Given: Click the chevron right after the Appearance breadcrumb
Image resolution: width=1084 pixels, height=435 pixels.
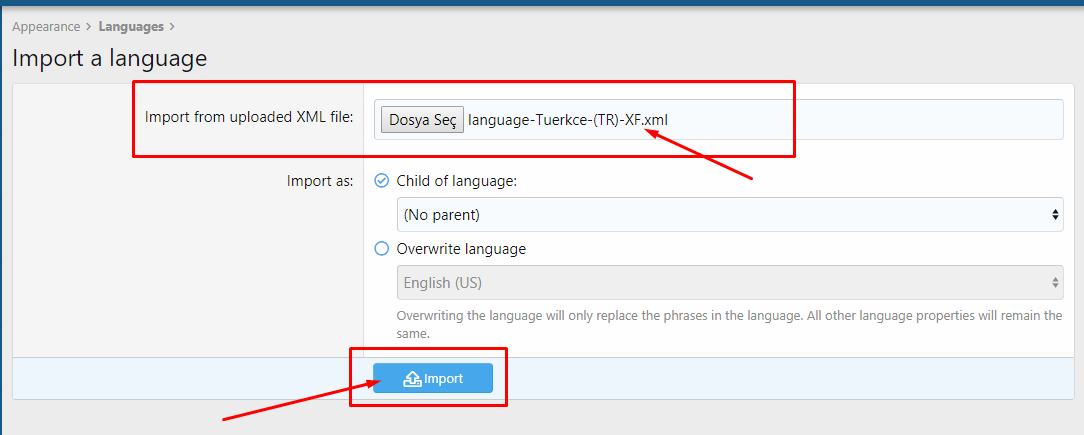Looking at the screenshot, I should pos(89,27).
